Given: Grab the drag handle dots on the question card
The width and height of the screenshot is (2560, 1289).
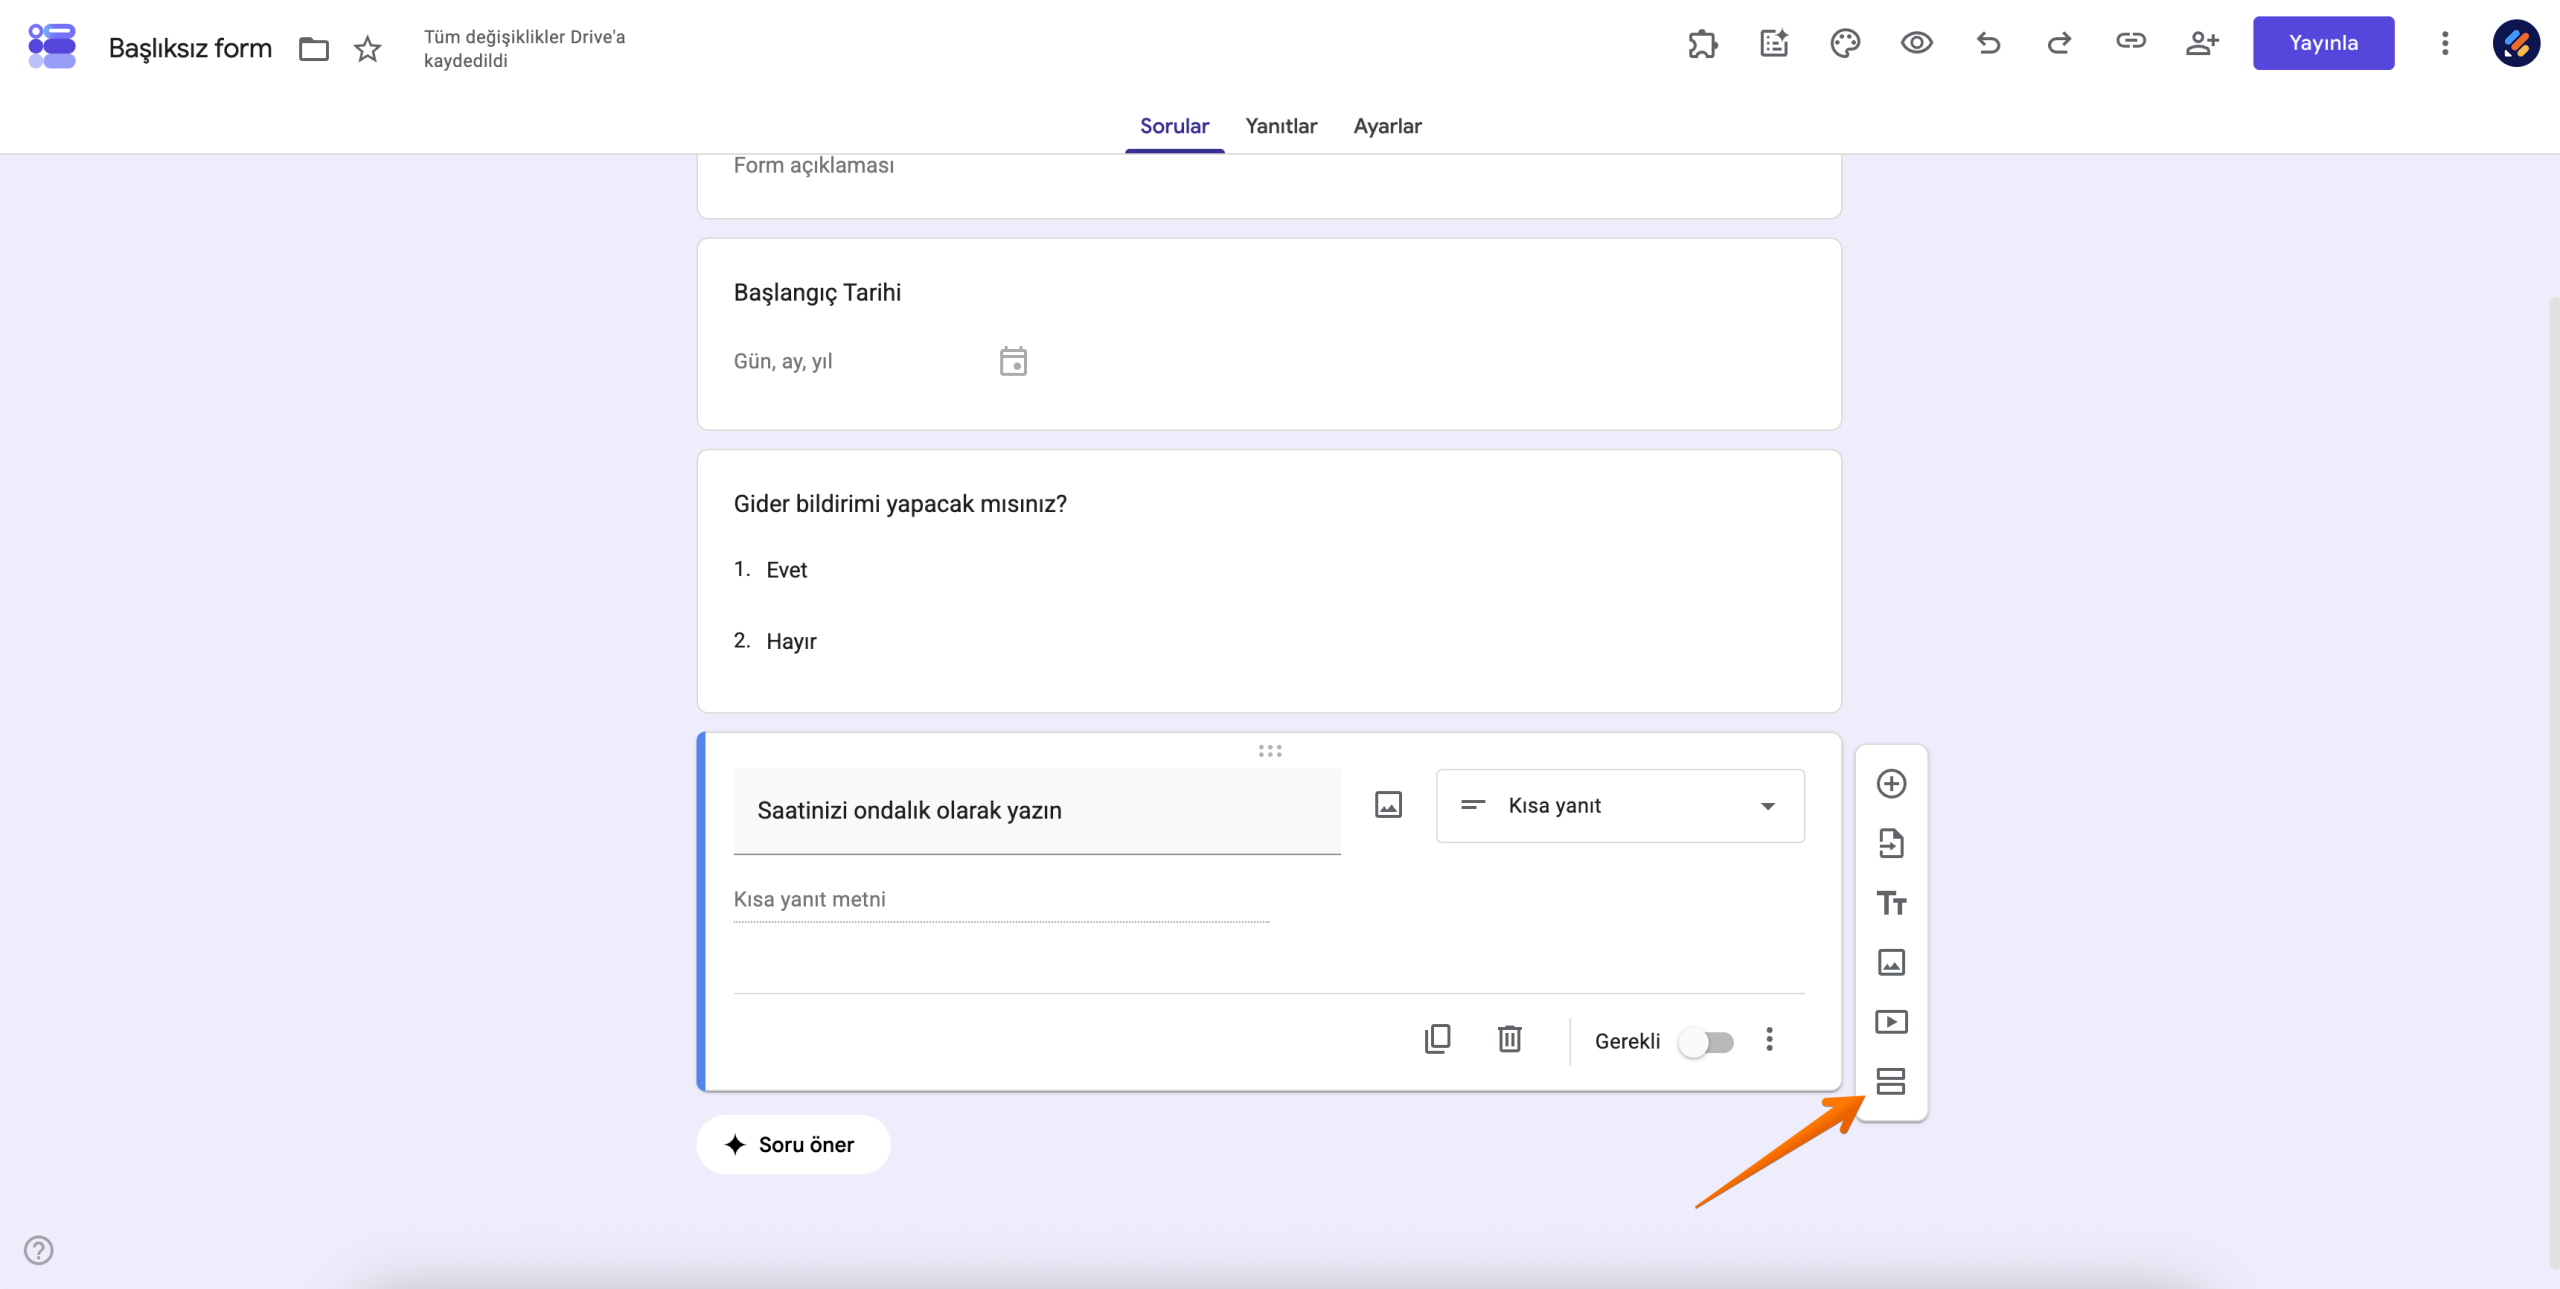Looking at the screenshot, I should [x=1270, y=751].
